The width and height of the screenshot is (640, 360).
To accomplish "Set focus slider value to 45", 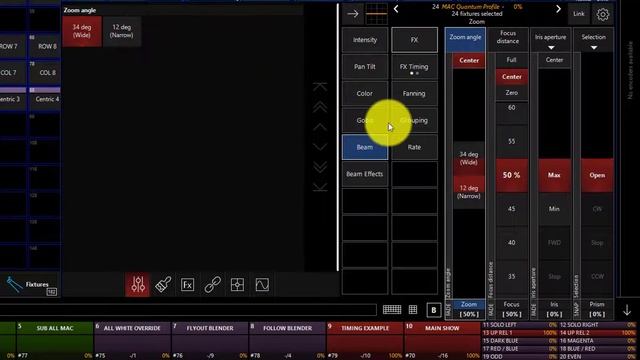I will [511, 209].
